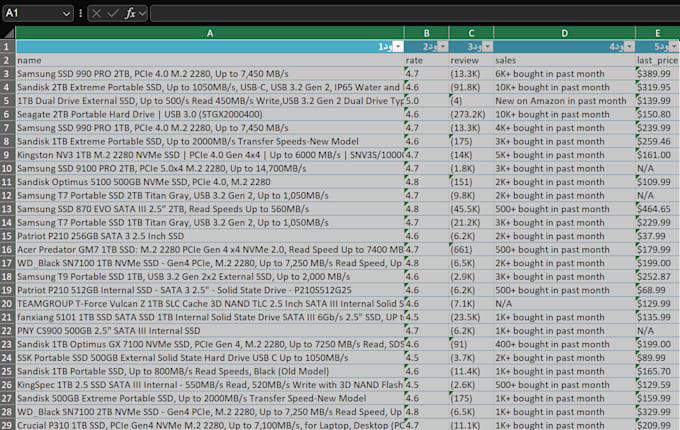Open the filter dropdown in column A header cell

(x=398, y=46)
